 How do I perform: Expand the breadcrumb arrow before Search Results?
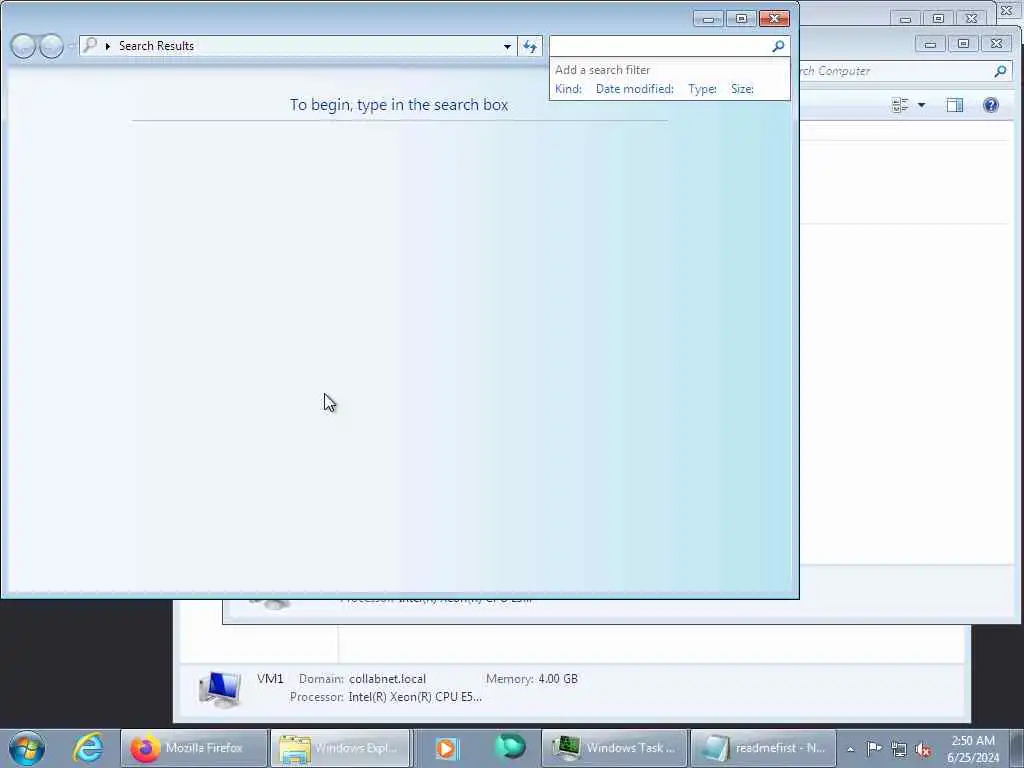[x=108, y=46]
